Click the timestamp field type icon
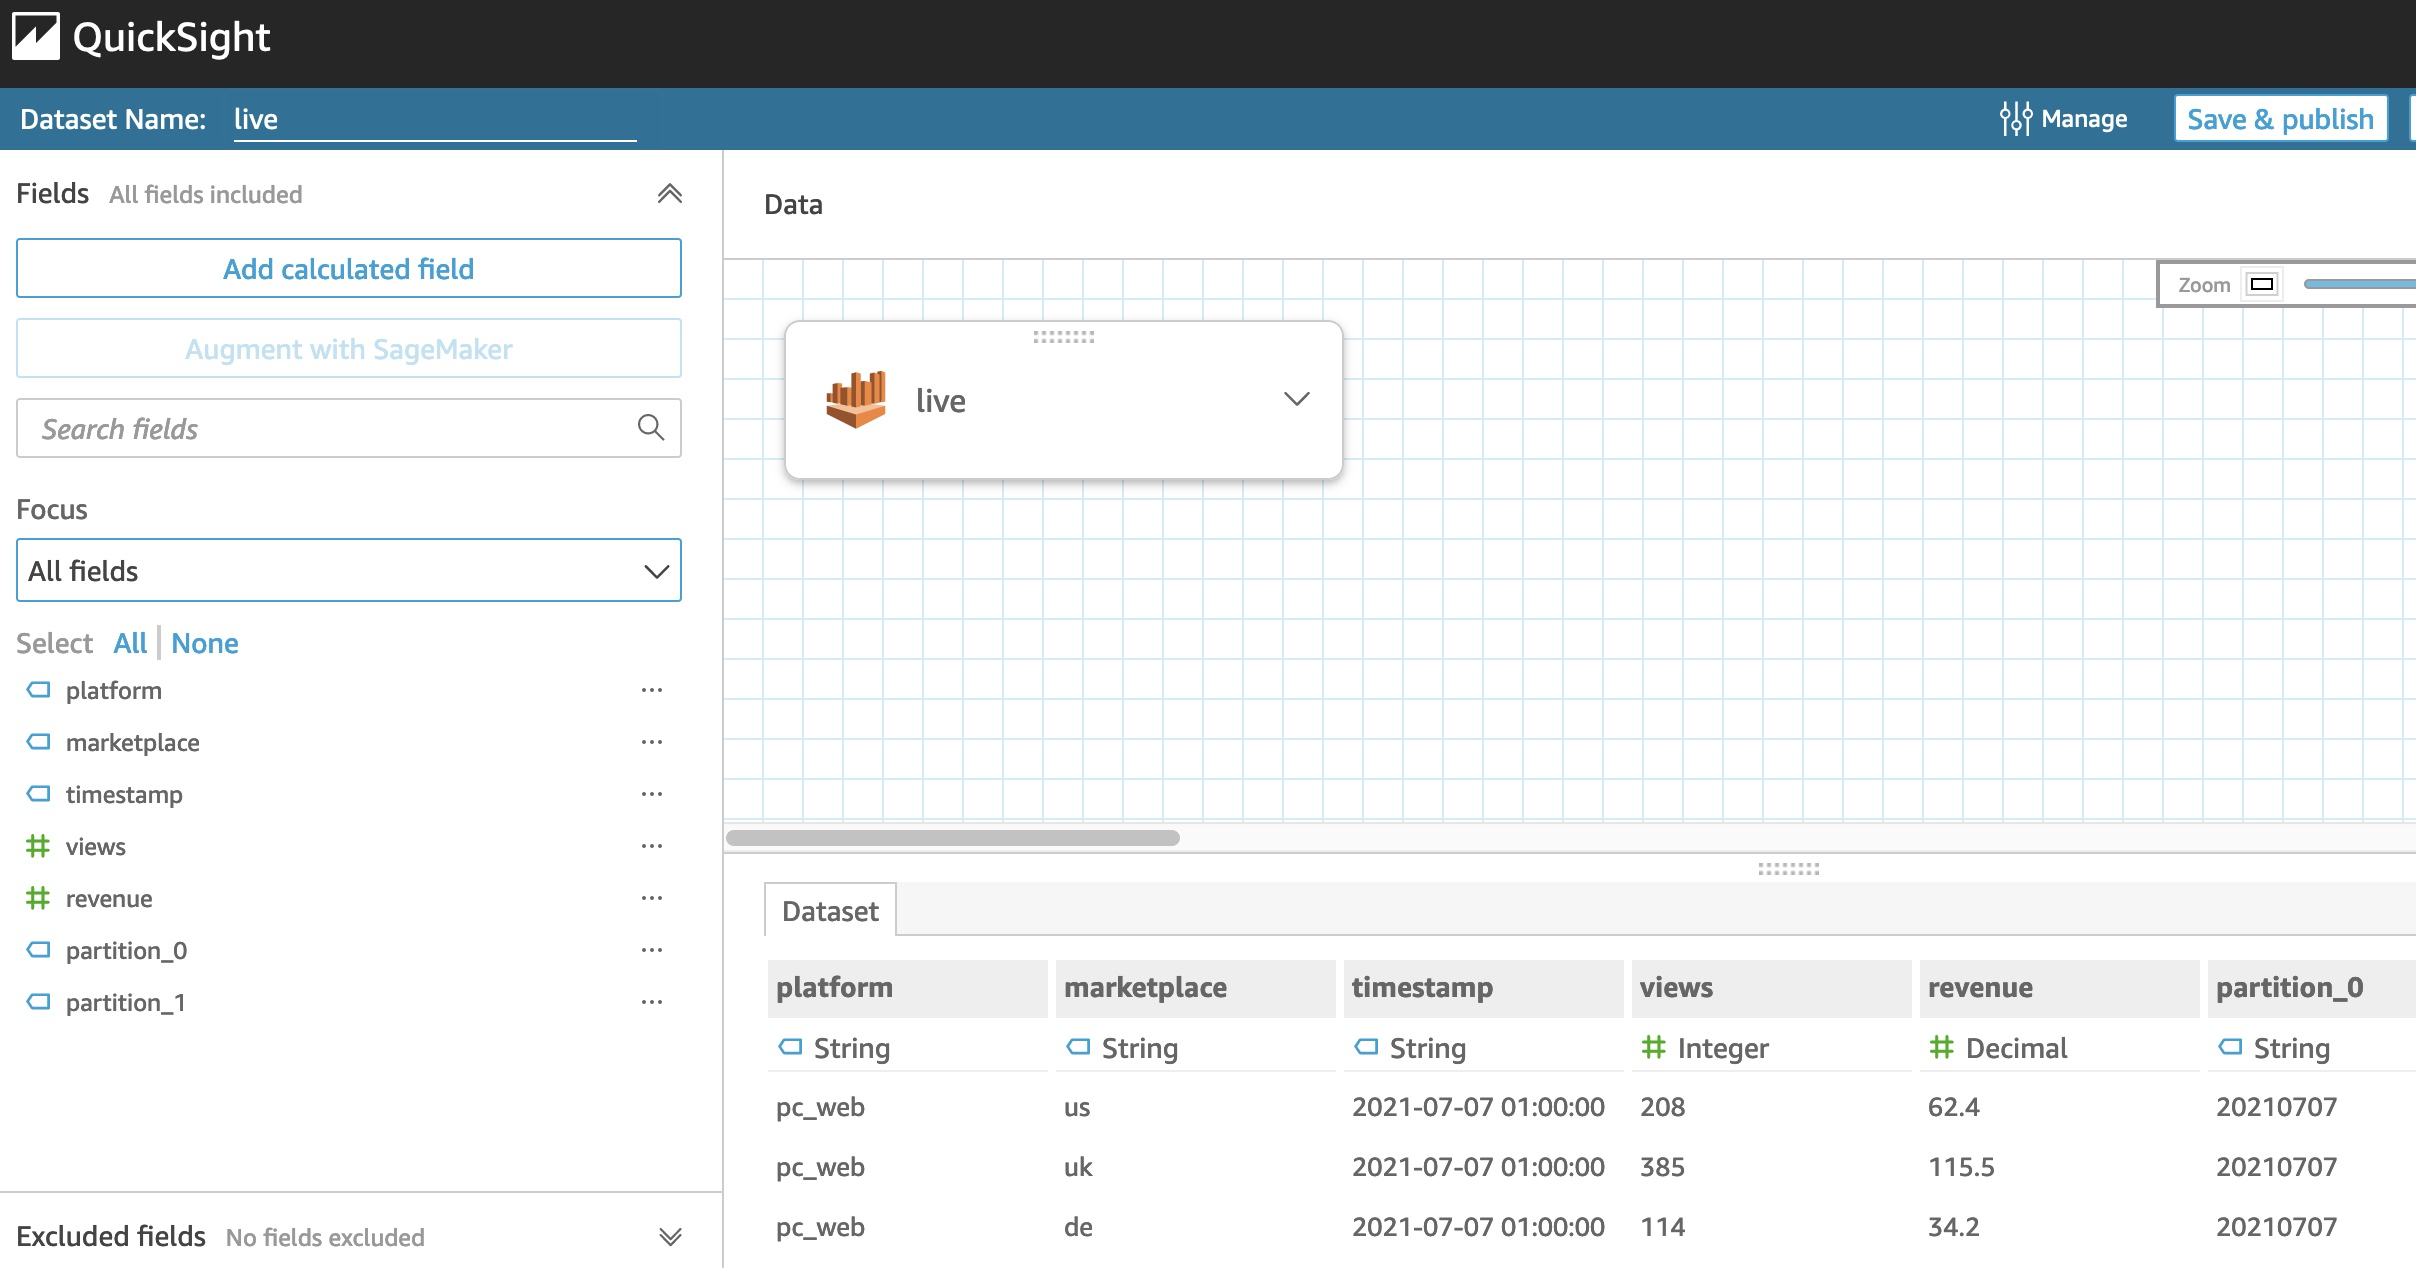This screenshot has width=2416, height=1268. click(38, 794)
